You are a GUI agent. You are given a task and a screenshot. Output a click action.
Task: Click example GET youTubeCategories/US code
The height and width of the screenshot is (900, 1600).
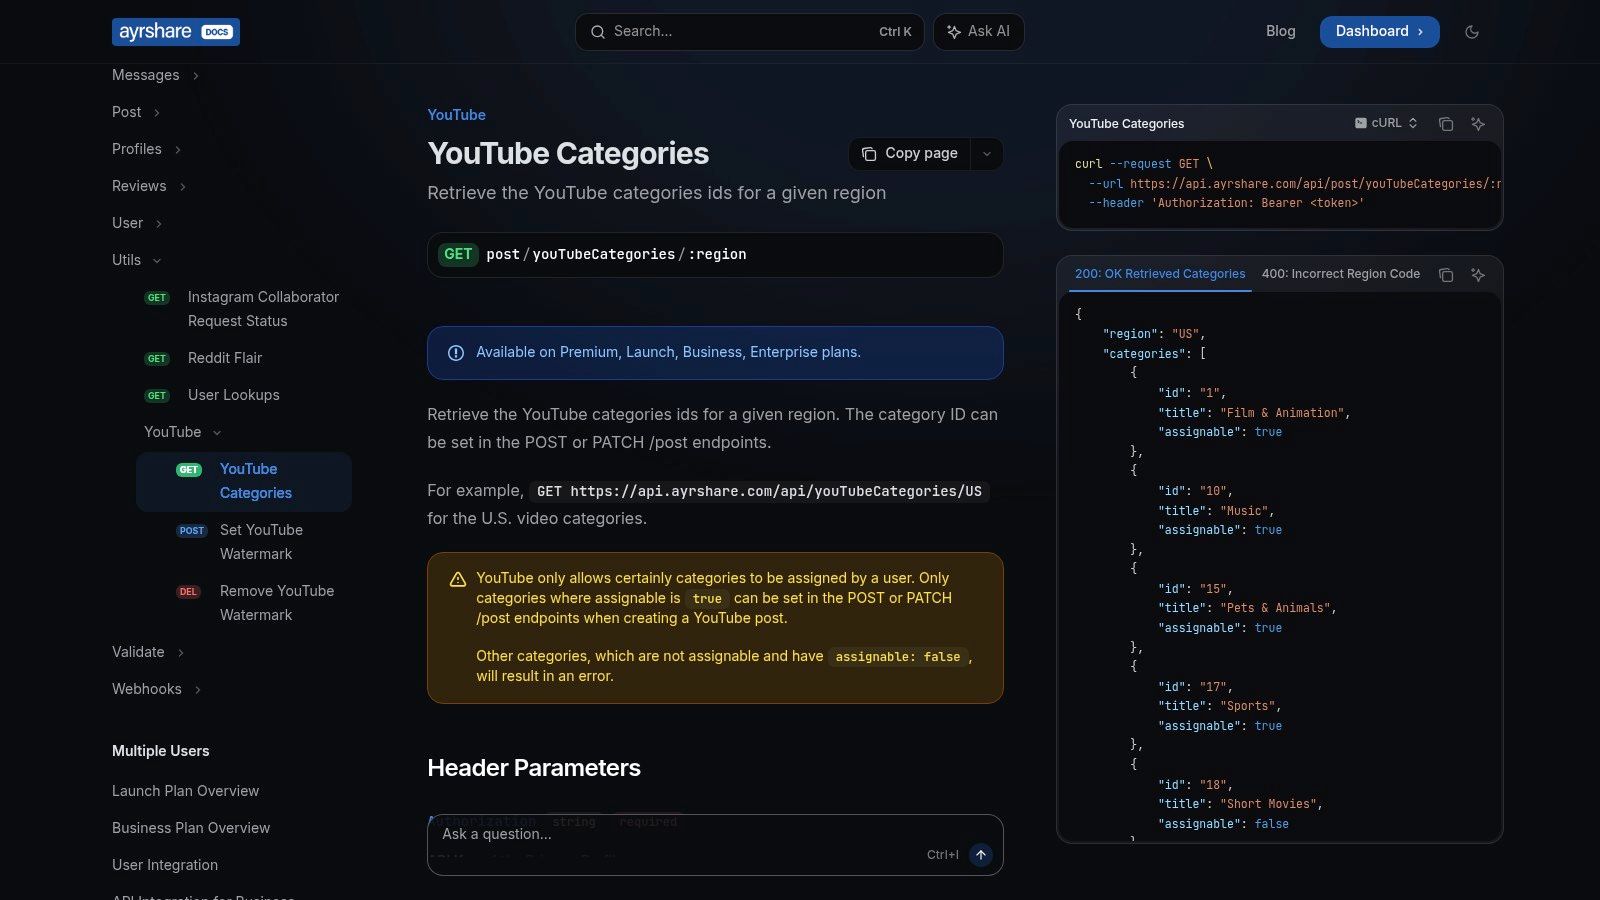(x=759, y=491)
